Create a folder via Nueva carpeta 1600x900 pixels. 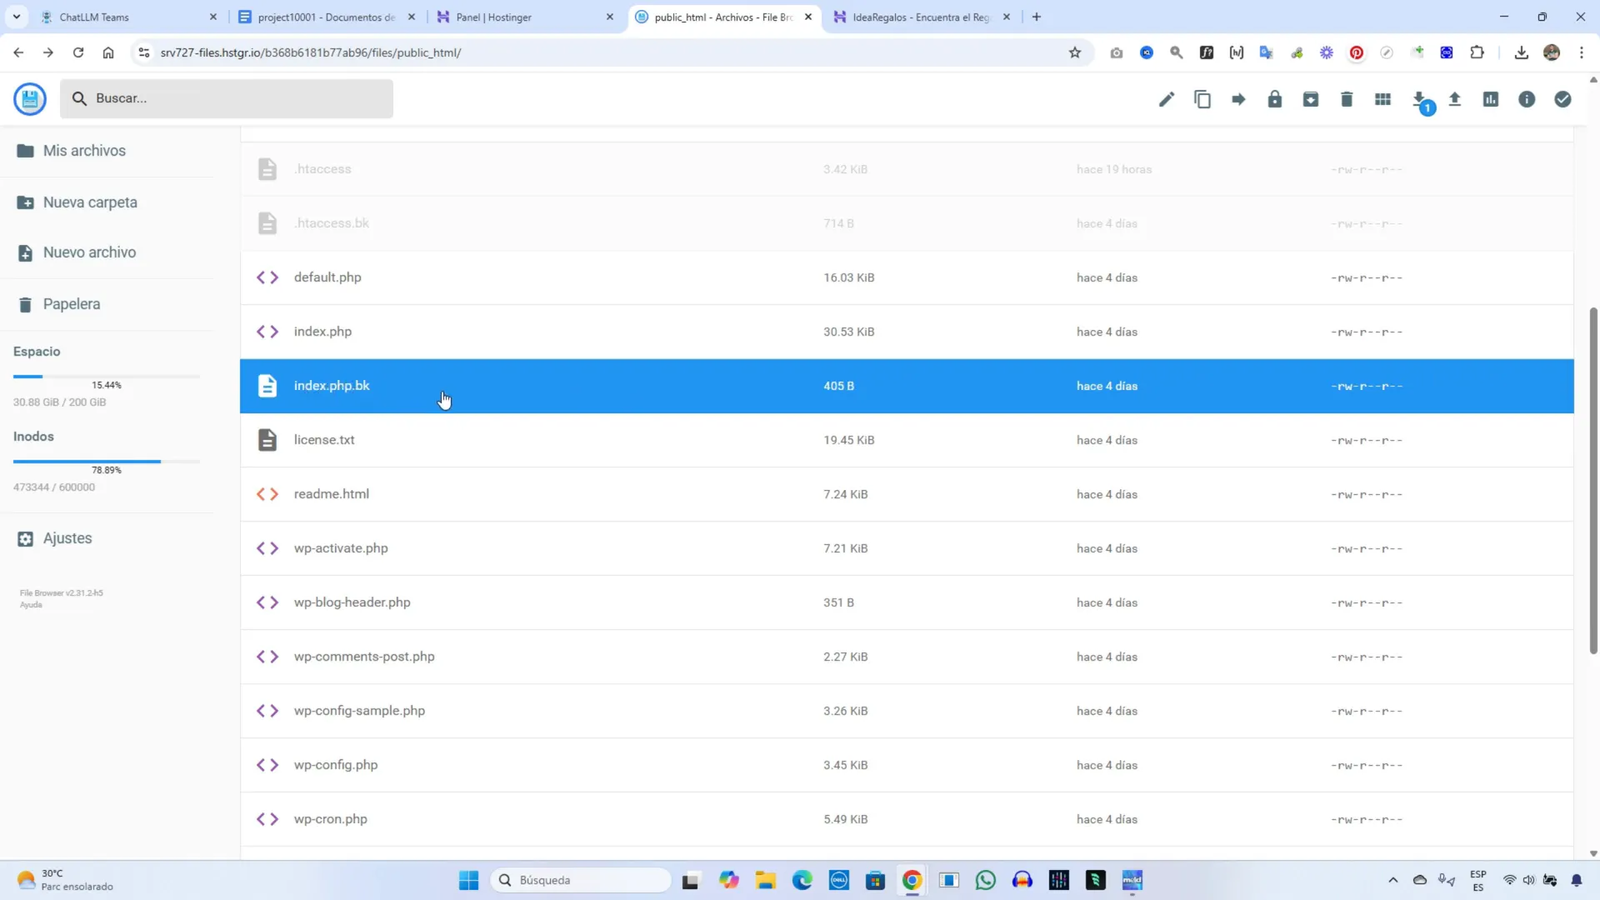87,201
